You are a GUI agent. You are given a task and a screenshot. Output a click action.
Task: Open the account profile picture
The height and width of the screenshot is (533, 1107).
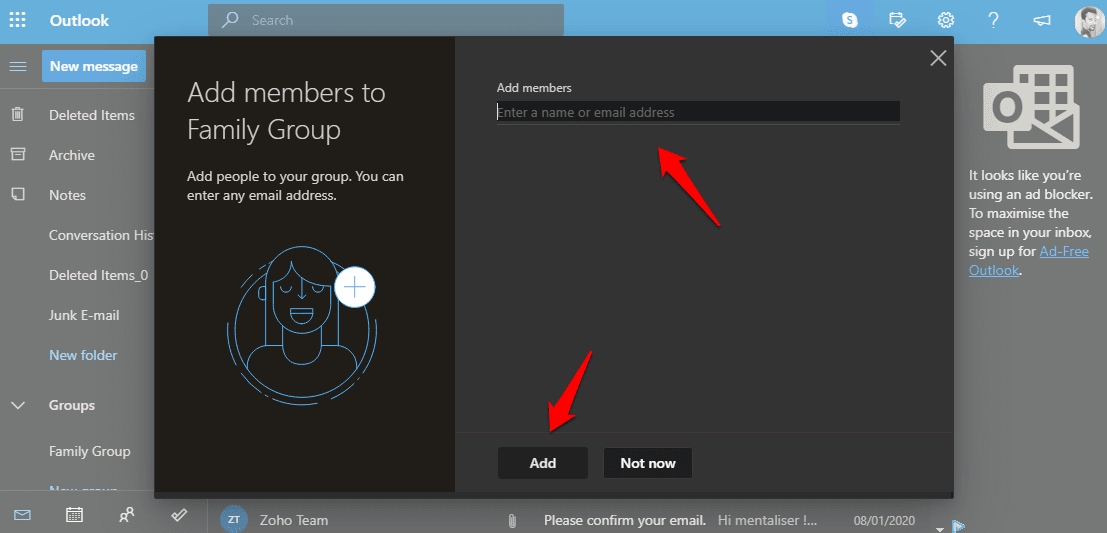[x=1090, y=21]
